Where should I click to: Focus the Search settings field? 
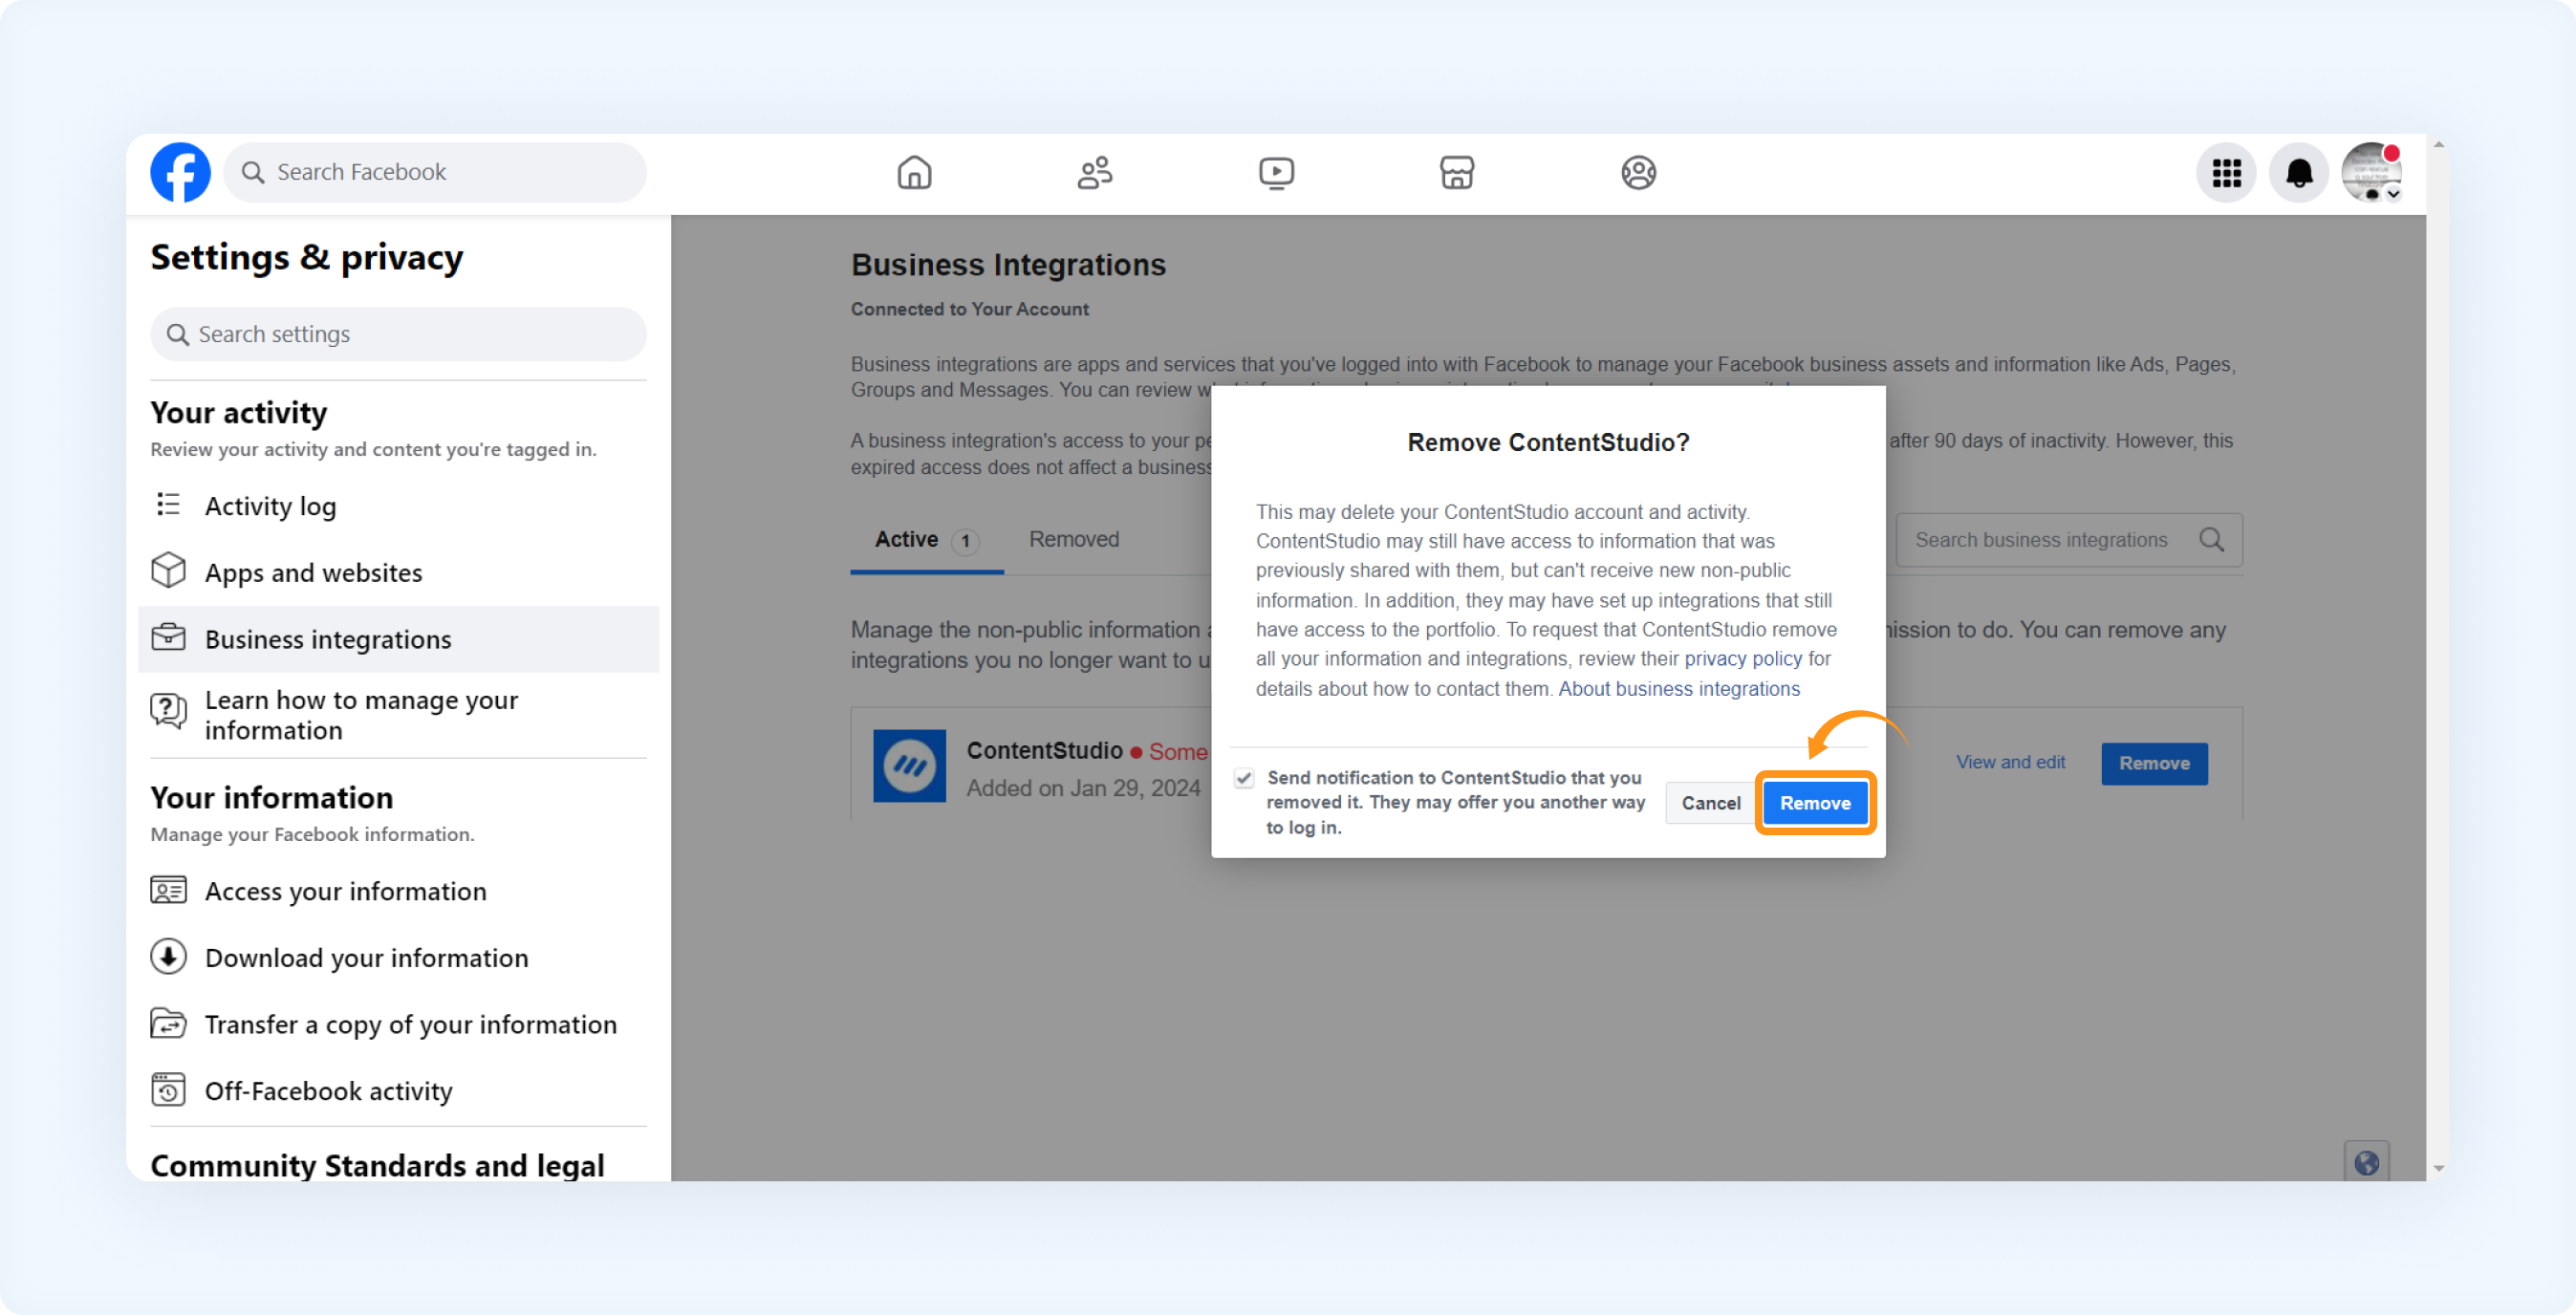pyautogui.click(x=398, y=334)
